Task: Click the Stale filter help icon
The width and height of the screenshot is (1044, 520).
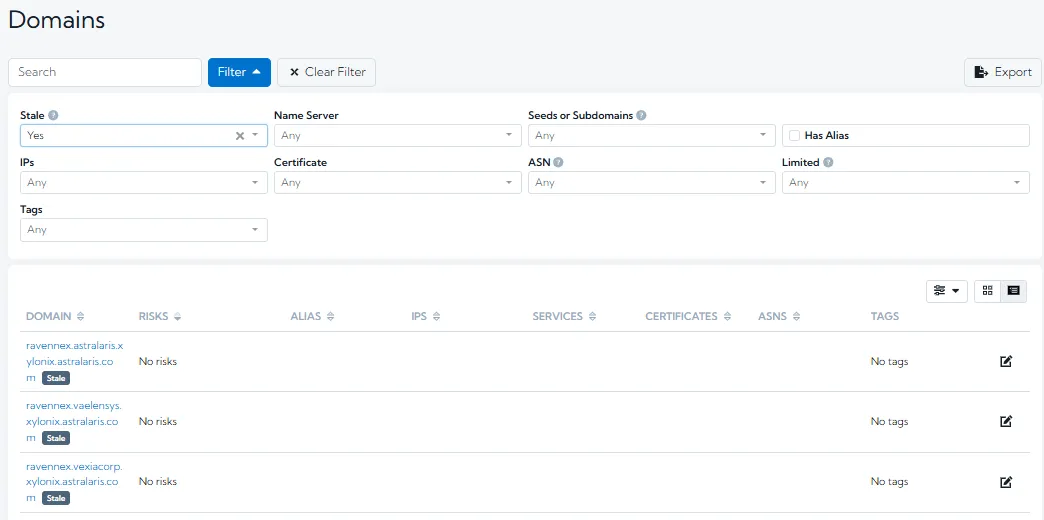Action: pyautogui.click(x=53, y=115)
